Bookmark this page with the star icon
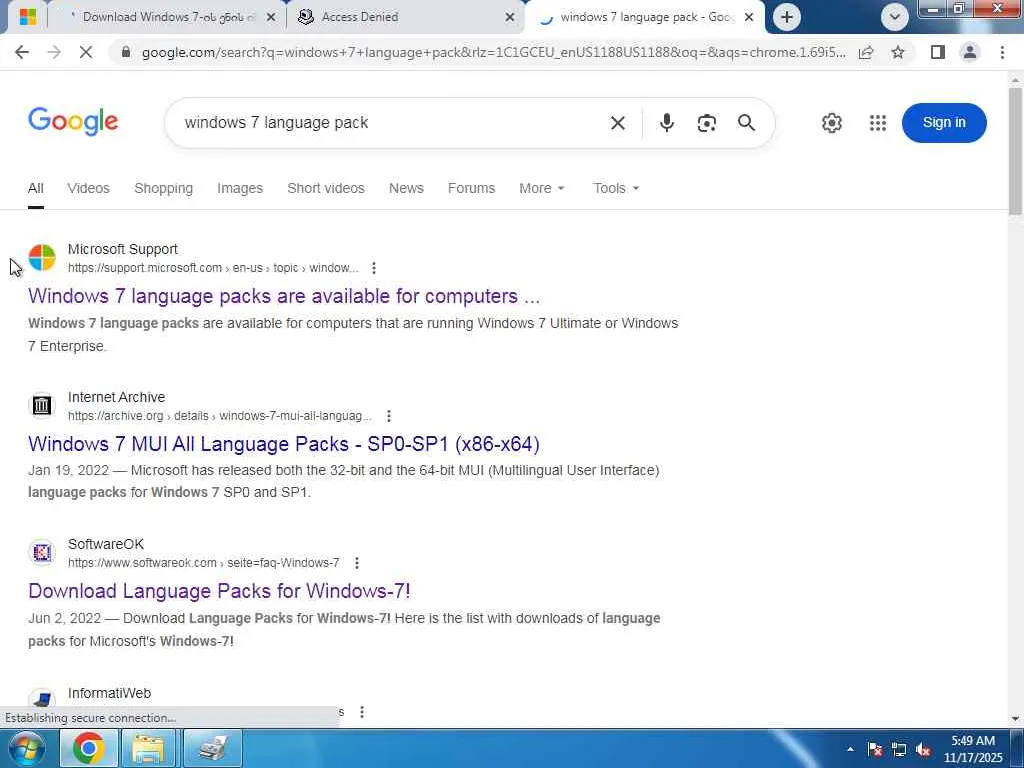The height and width of the screenshot is (768, 1024). 898,52
